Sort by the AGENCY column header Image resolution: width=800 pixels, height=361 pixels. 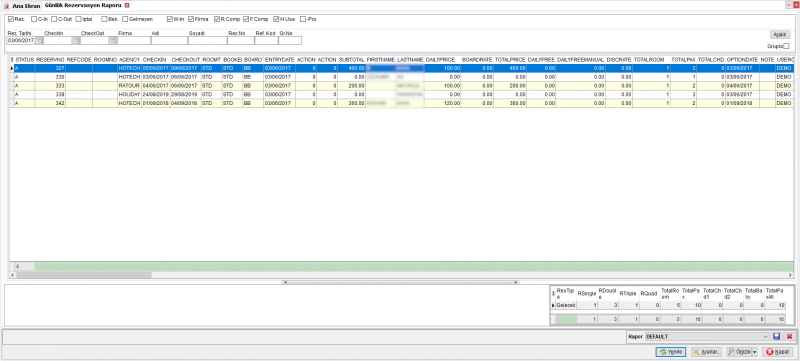point(129,60)
